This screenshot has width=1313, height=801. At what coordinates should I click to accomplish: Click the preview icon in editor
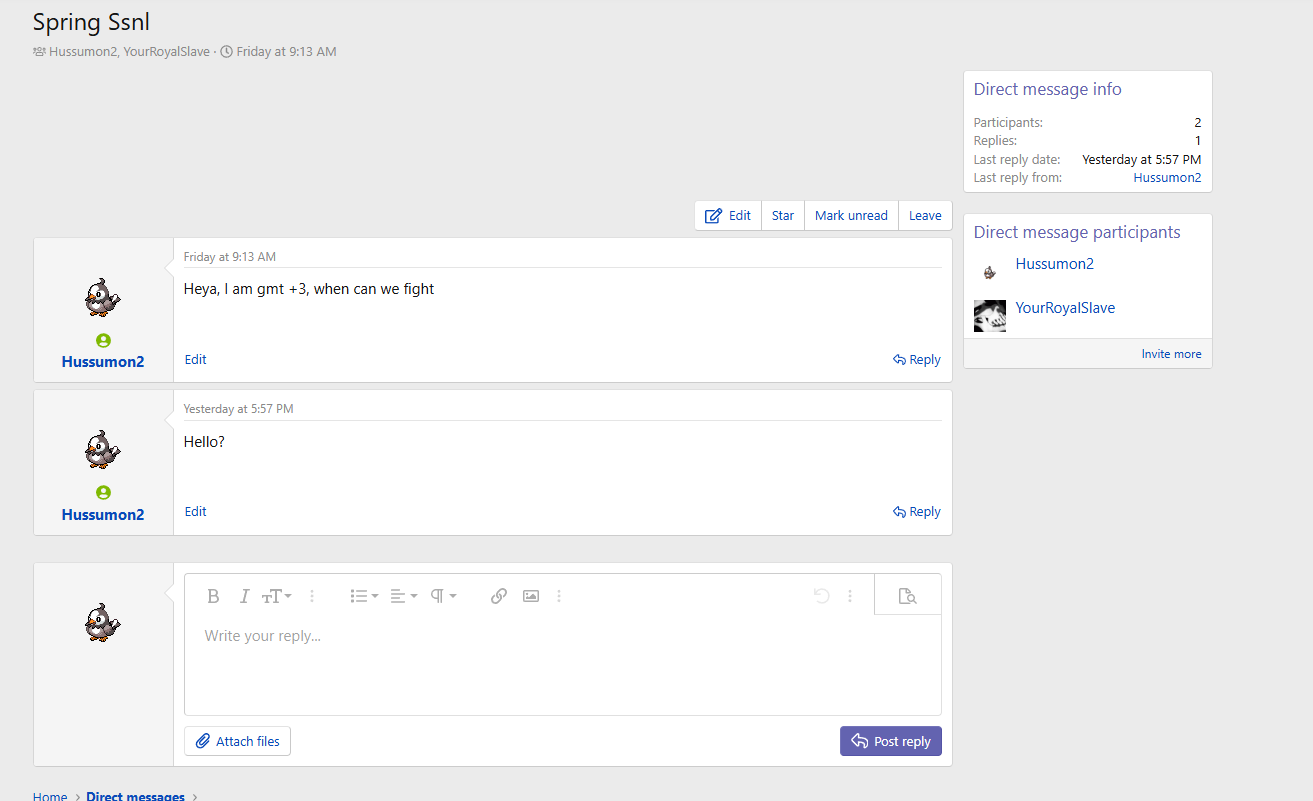click(907, 596)
